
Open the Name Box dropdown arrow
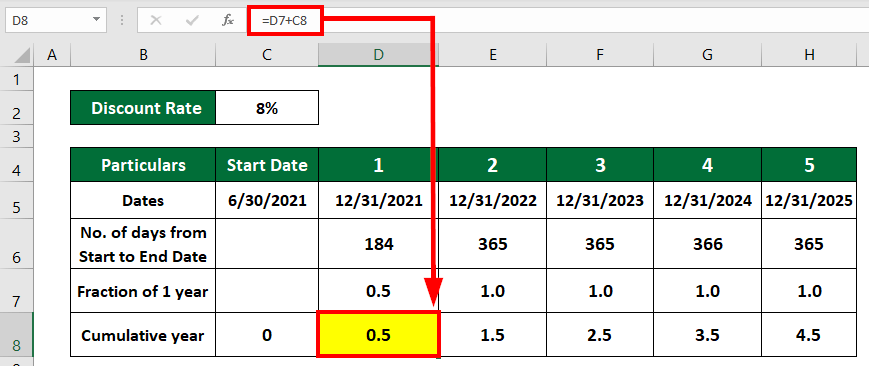coord(97,19)
